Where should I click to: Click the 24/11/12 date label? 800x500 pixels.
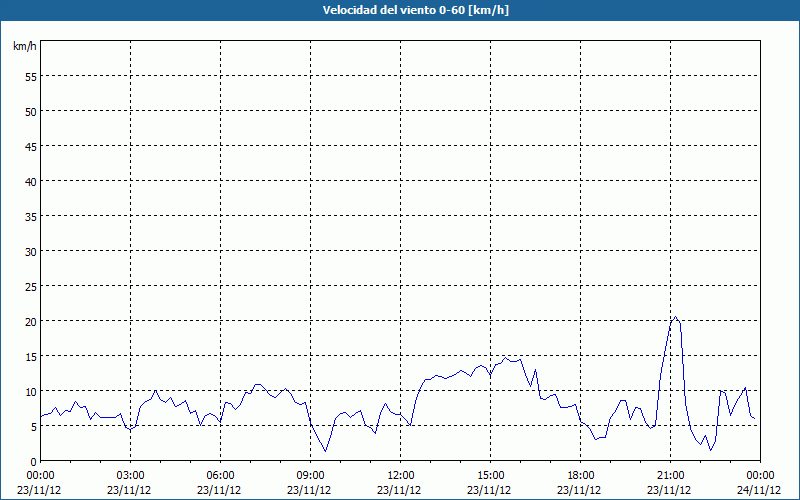[x=759, y=490]
